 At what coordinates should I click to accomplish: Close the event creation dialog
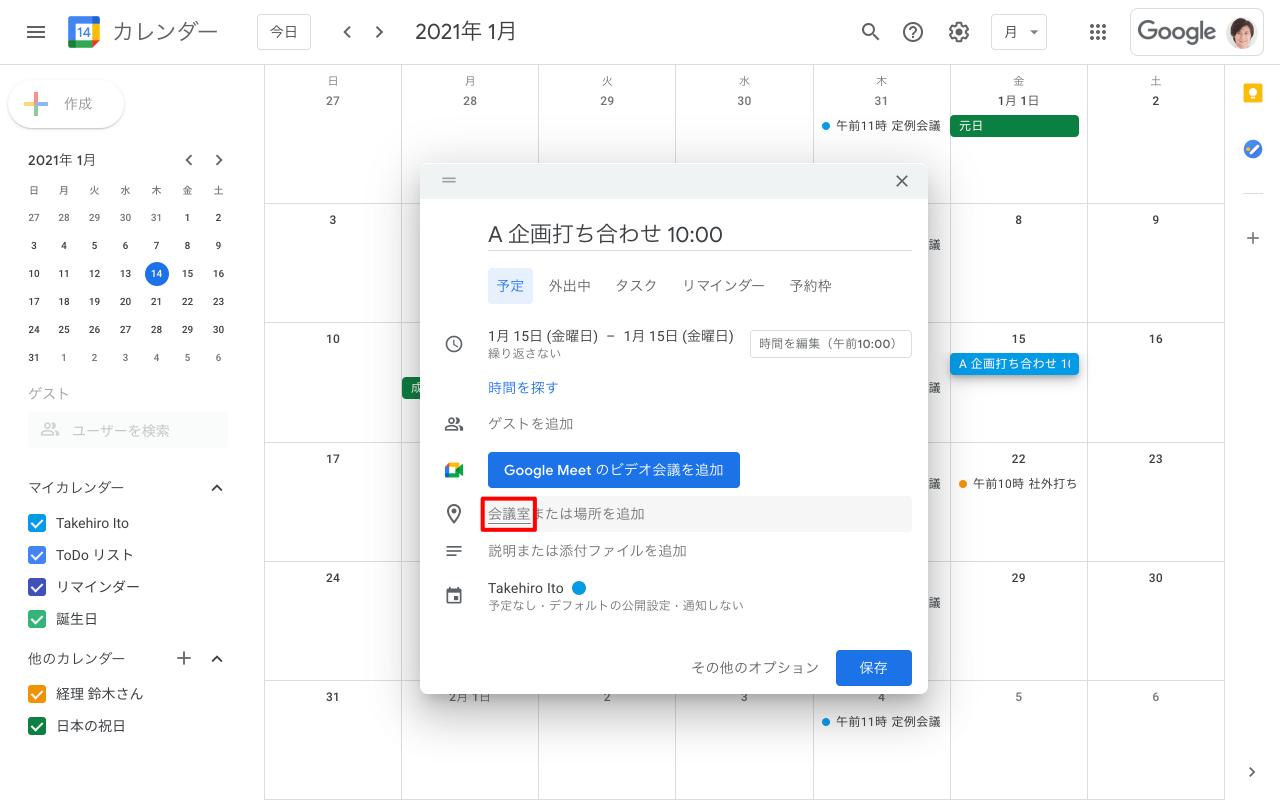(x=902, y=181)
